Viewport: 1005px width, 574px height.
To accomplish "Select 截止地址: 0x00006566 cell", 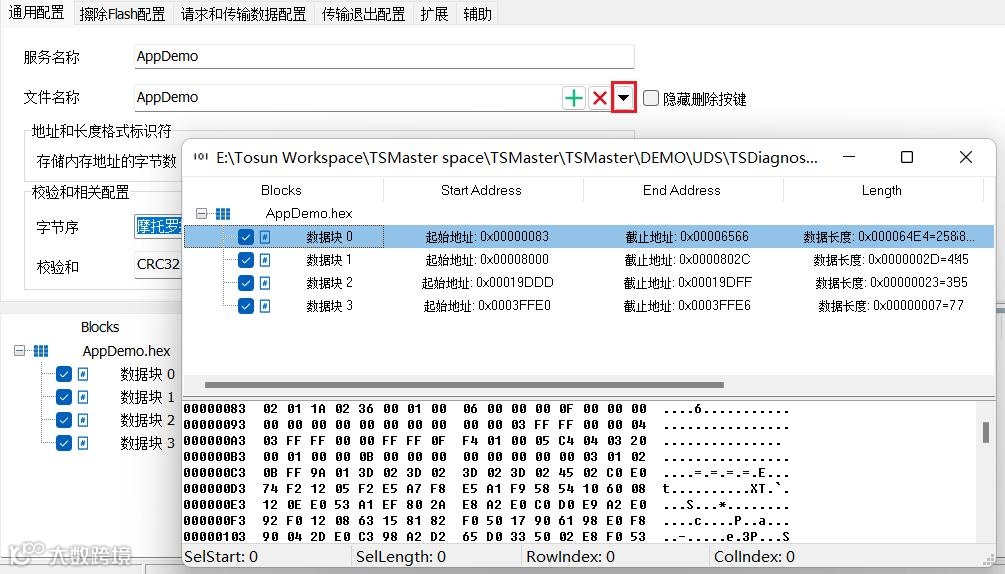I will (687, 236).
